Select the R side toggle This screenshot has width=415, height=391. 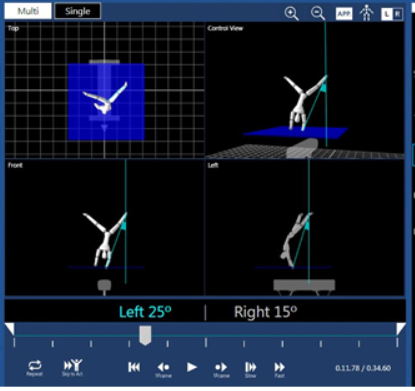[x=397, y=14]
